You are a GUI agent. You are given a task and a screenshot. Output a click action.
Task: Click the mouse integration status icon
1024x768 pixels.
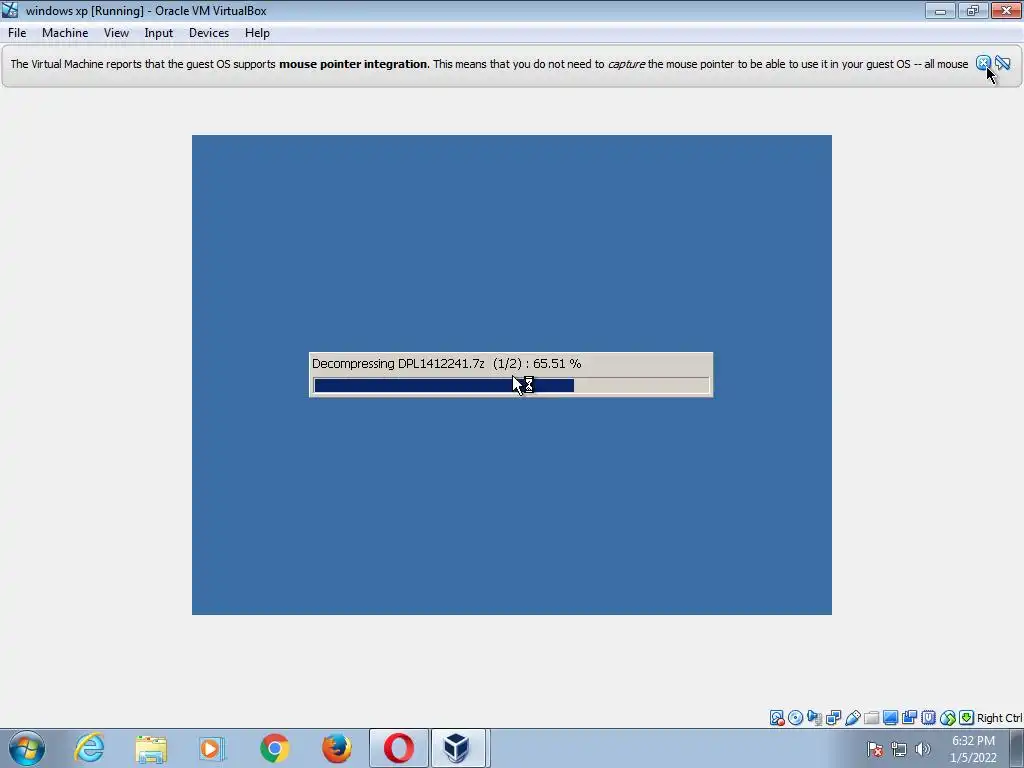coord(948,718)
